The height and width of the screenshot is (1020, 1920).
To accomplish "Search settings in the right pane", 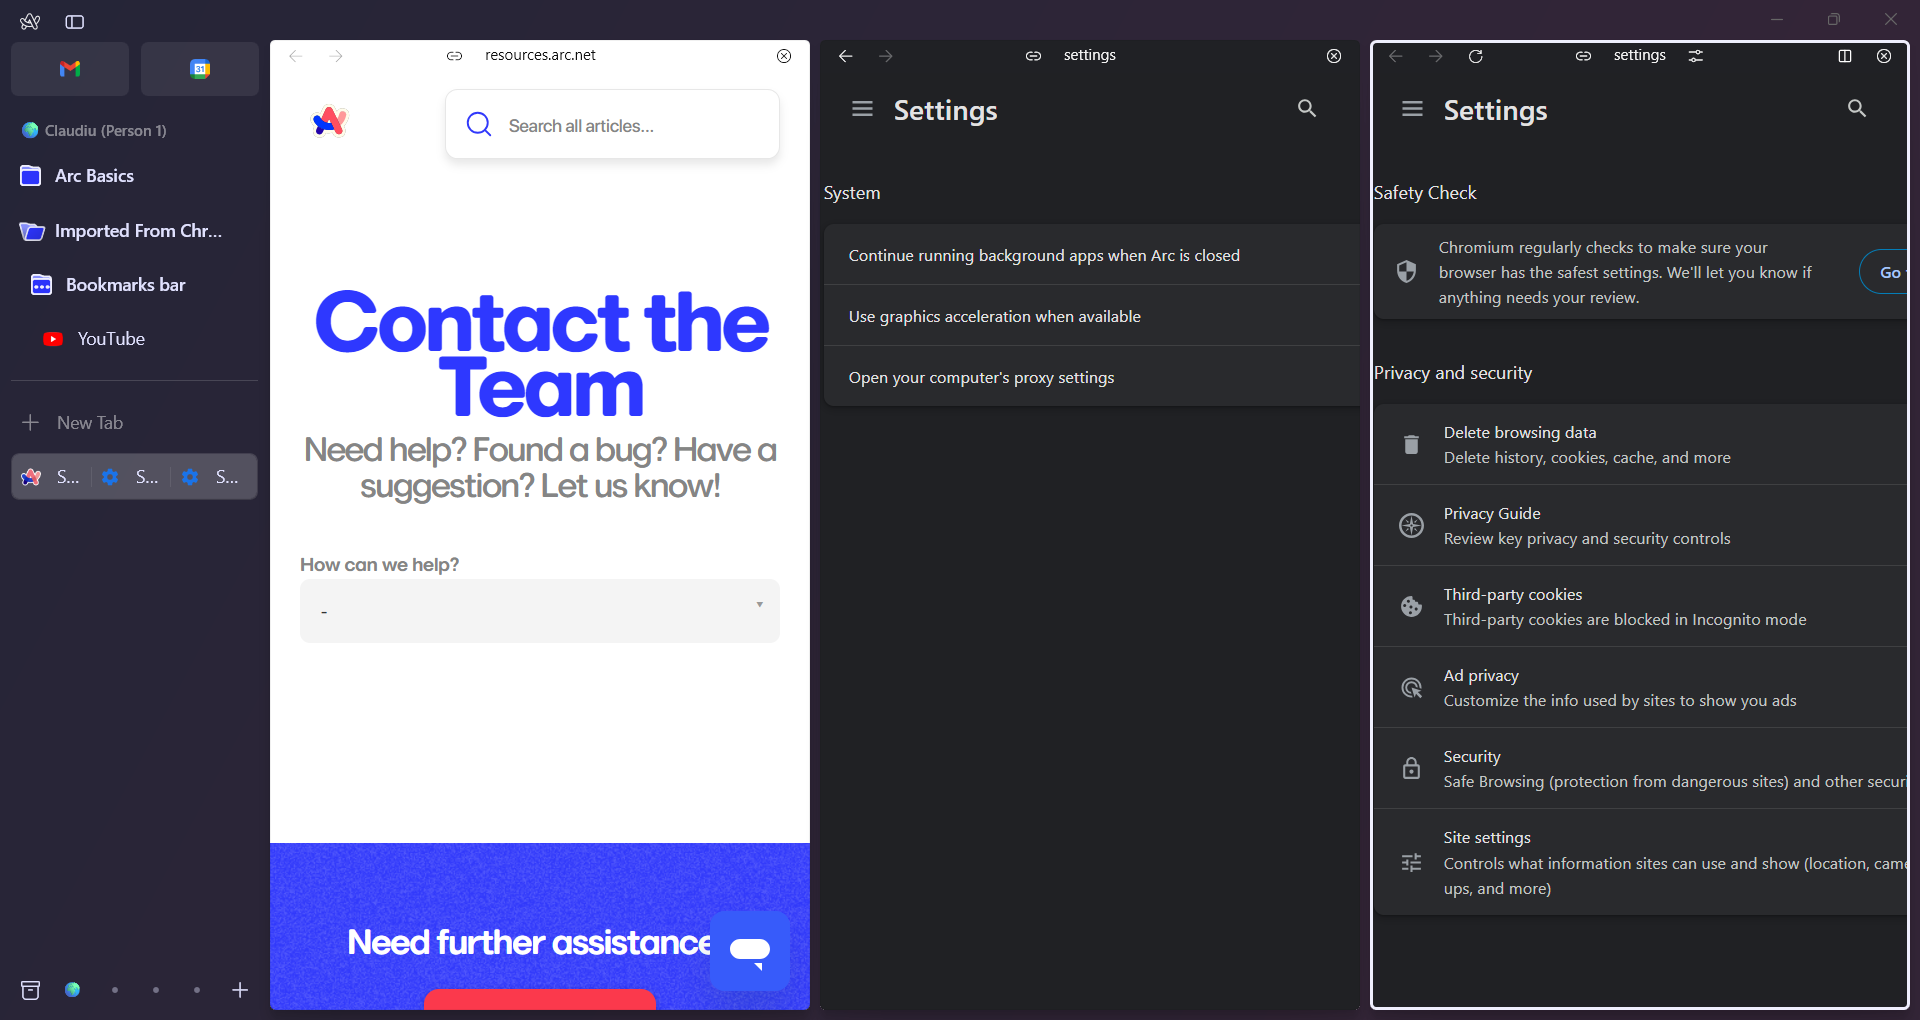I will (x=1857, y=108).
